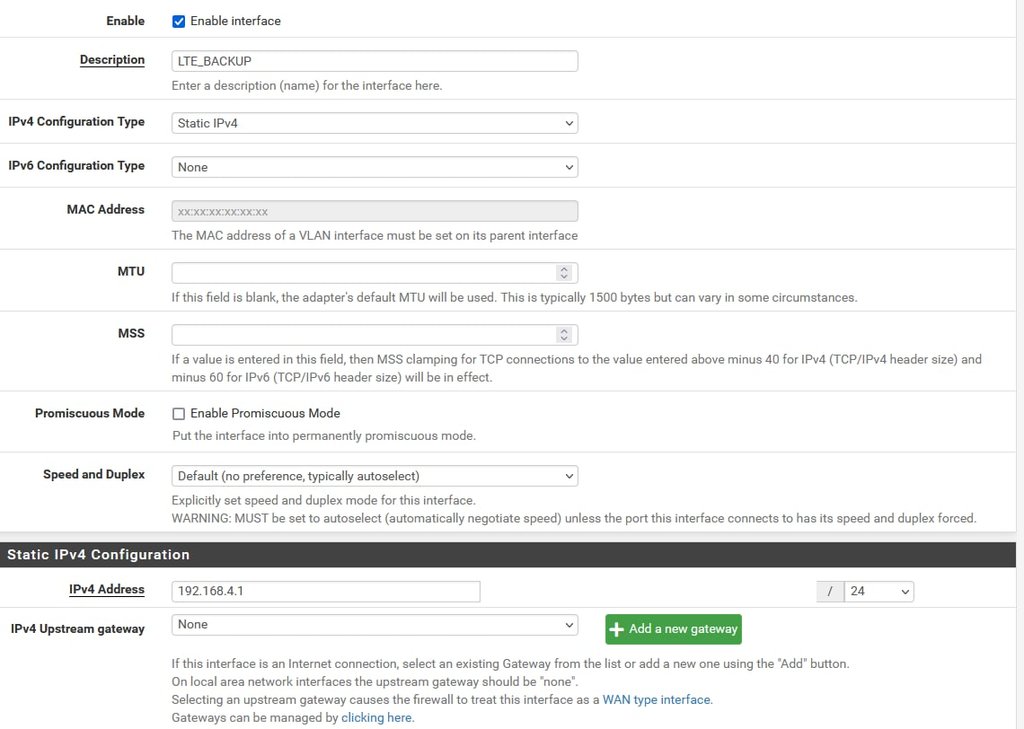Image resolution: width=1024 pixels, height=729 pixels.
Task: Expand IPv4 Upstream gateway dropdown
Action: 374,625
